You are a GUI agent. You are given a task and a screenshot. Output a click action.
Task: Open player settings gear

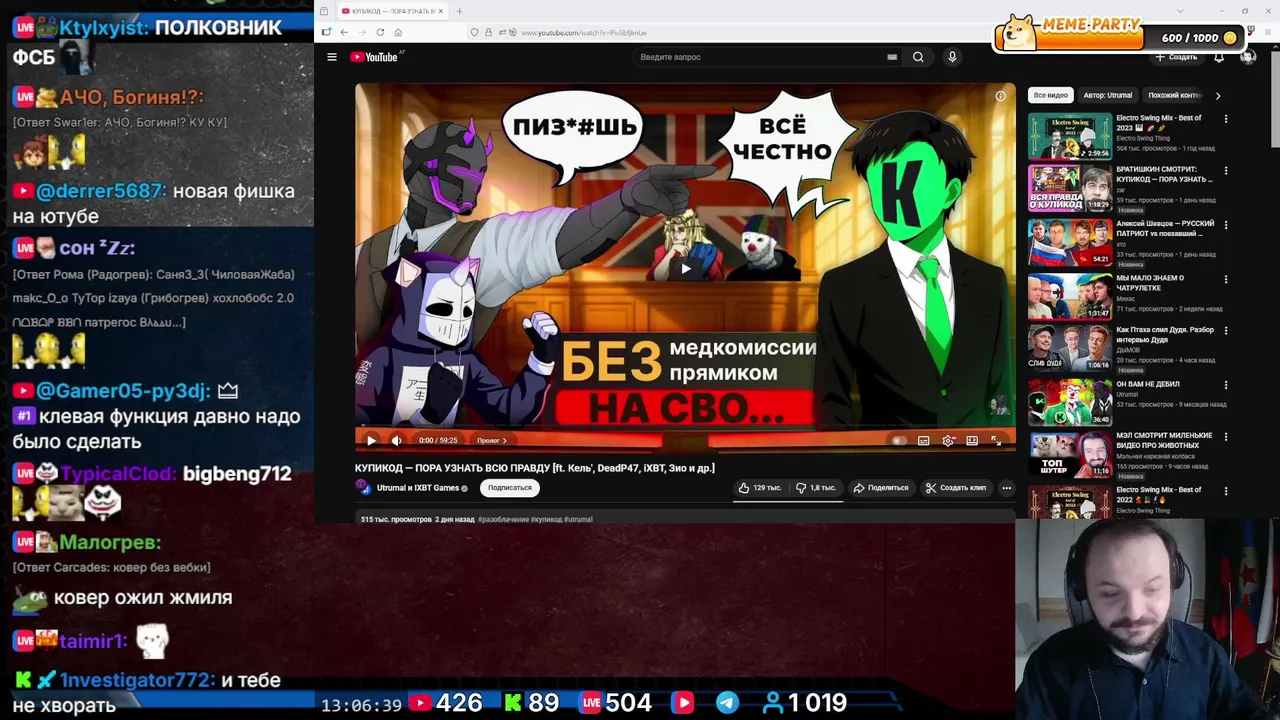[948, 440]
